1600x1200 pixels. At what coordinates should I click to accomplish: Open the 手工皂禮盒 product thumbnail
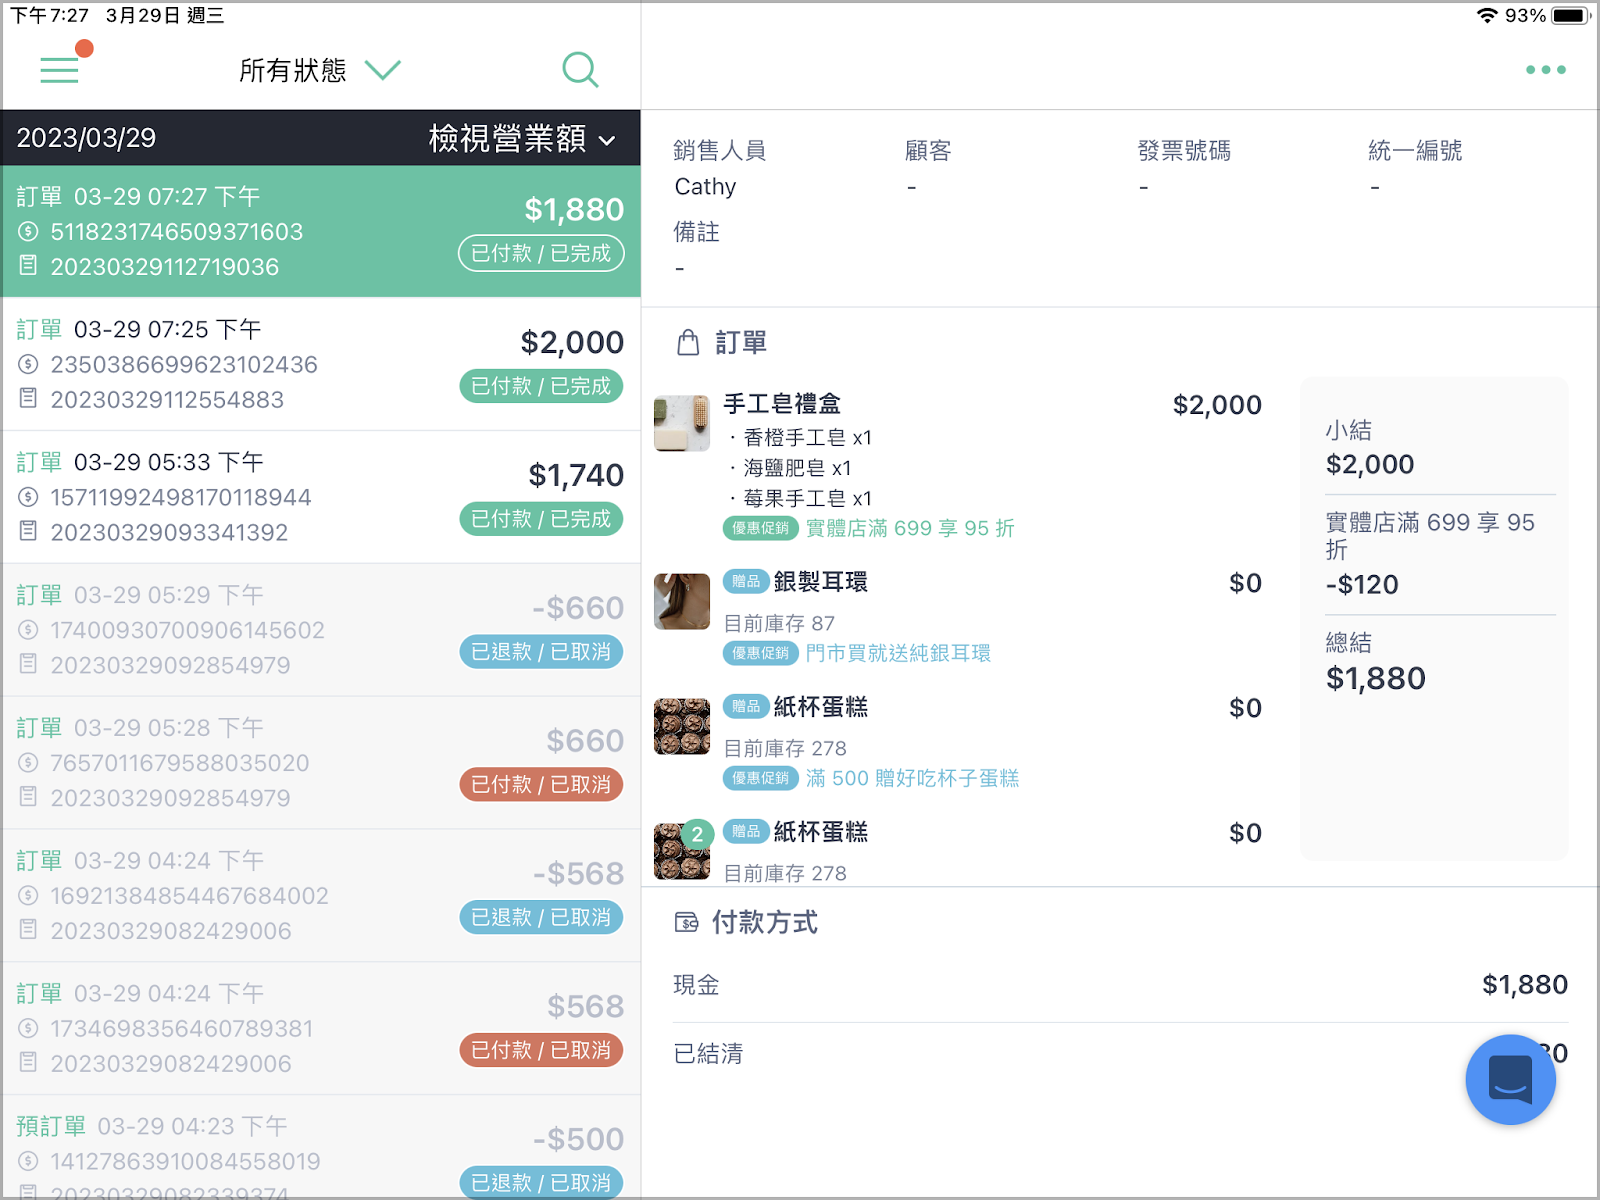click(682, 424)
